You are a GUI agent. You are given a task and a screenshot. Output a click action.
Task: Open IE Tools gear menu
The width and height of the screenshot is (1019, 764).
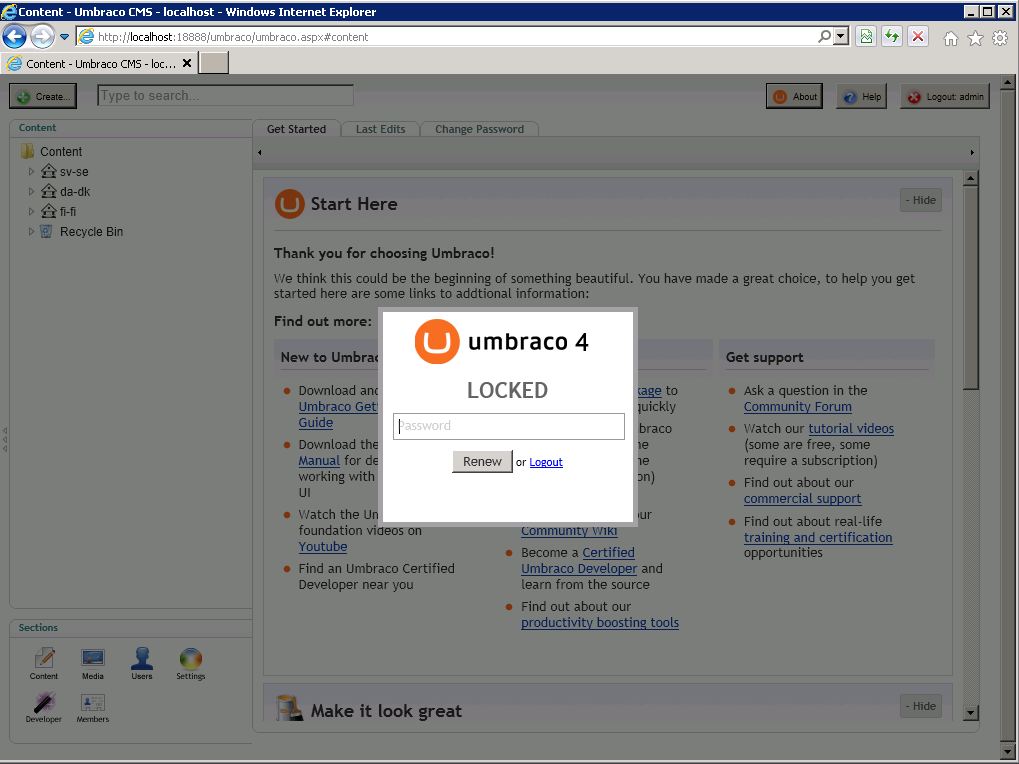click(x=1000, y=38)
